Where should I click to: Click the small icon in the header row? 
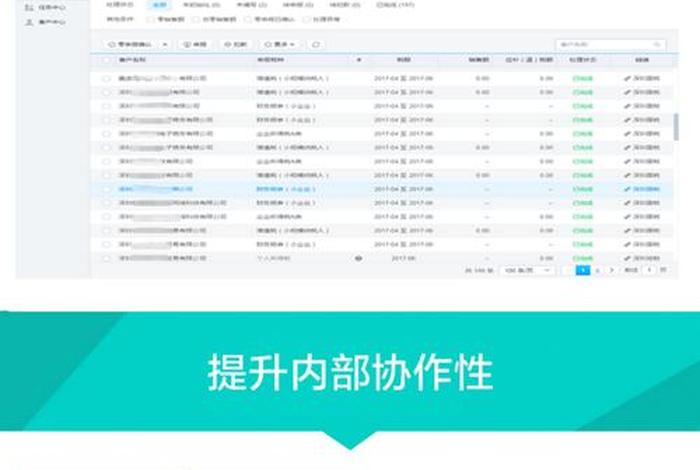coord(358,60)
